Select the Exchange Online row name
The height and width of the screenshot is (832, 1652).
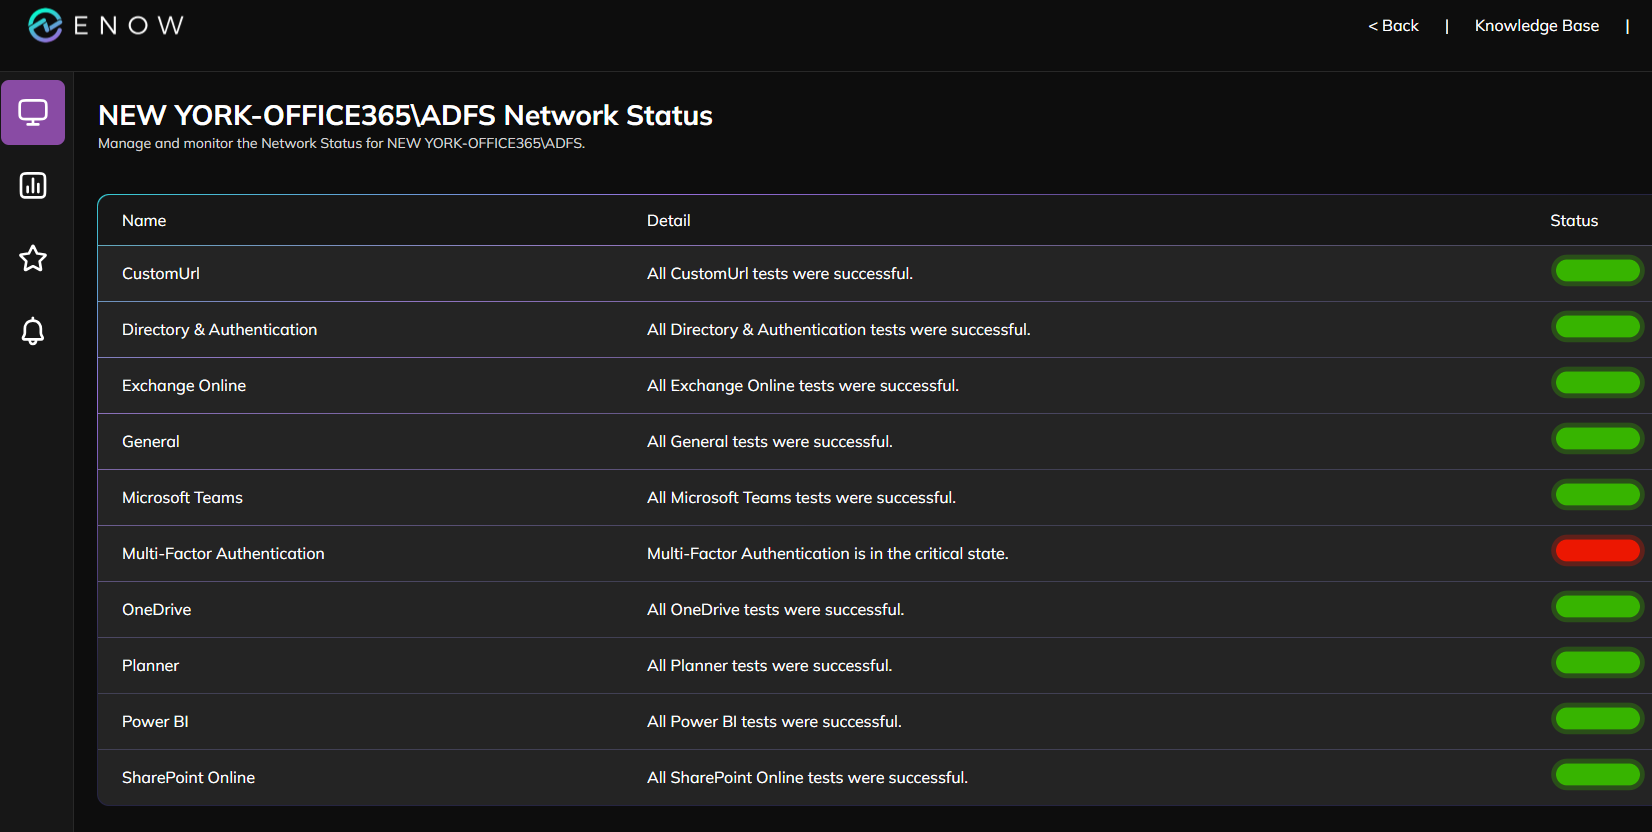coord(184,385)
